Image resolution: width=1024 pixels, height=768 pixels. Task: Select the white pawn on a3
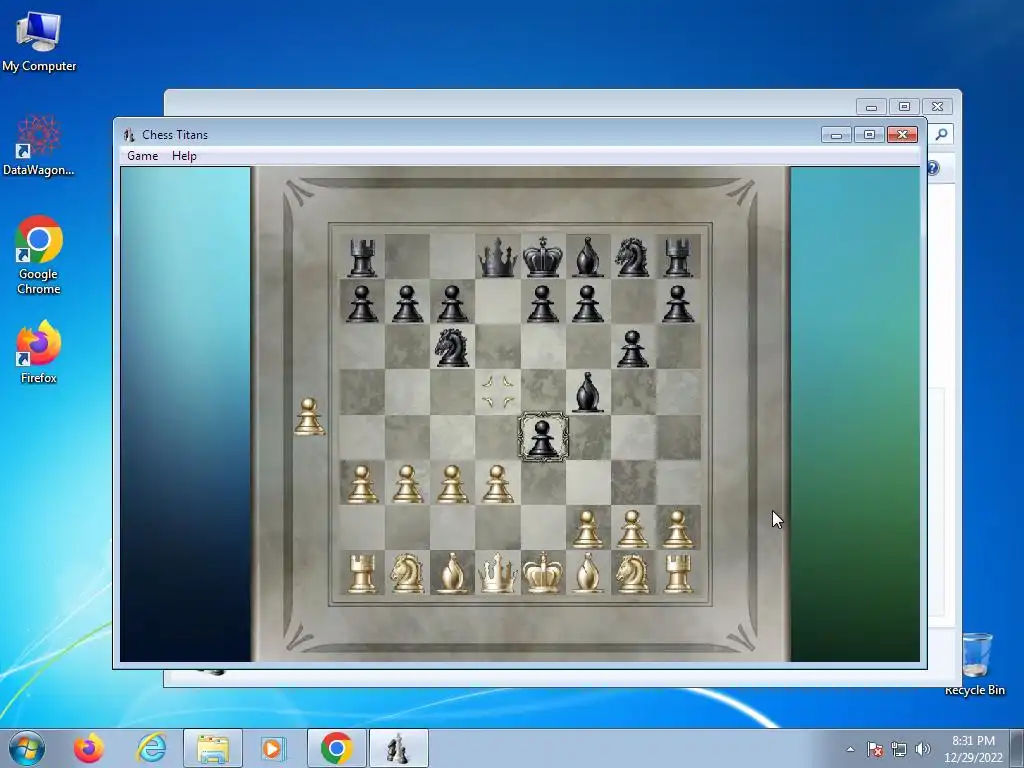pyautogui.click(x=362, y=484)
